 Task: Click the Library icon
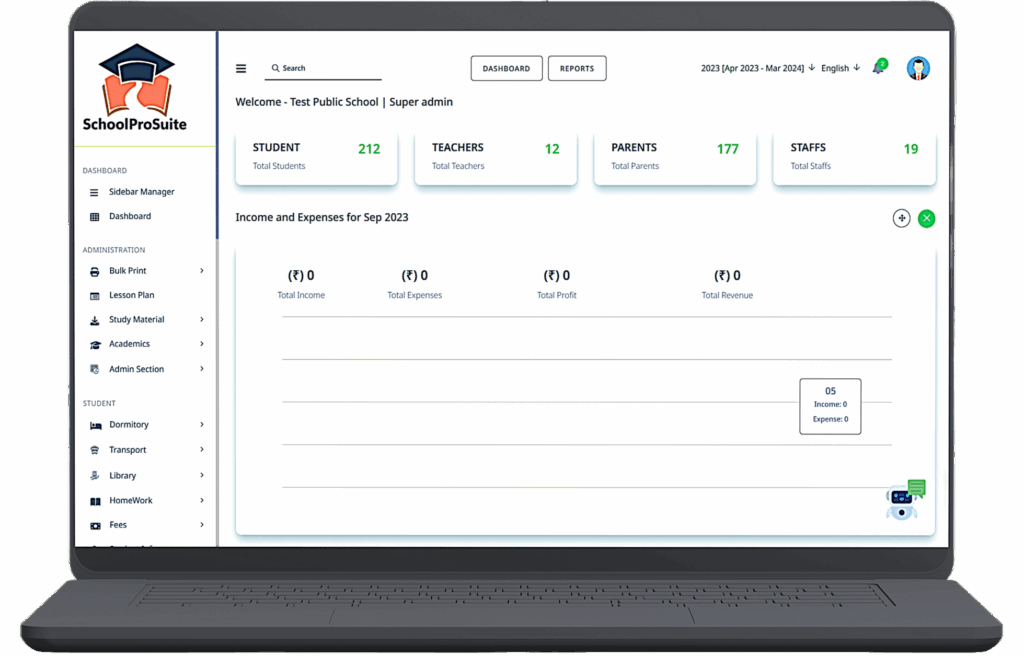(x=94, y=476)
